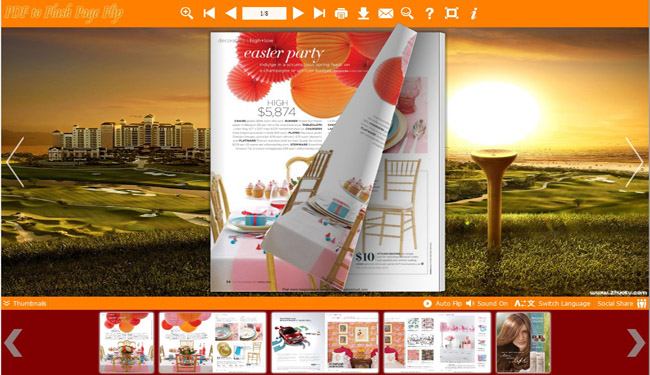
Task: Flip forward with the right stage arrow
Action: pos(635,162)
